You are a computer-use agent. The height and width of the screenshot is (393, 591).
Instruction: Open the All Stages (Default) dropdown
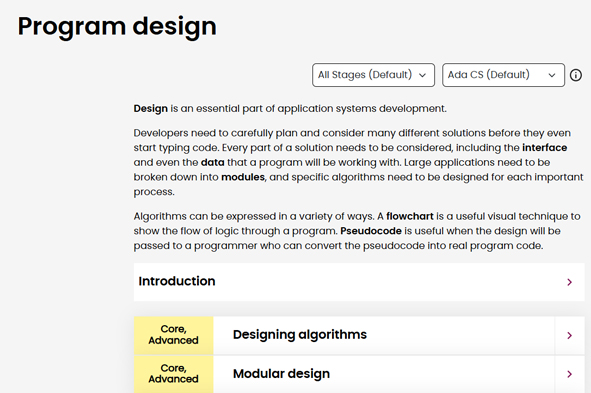[373, 75]
